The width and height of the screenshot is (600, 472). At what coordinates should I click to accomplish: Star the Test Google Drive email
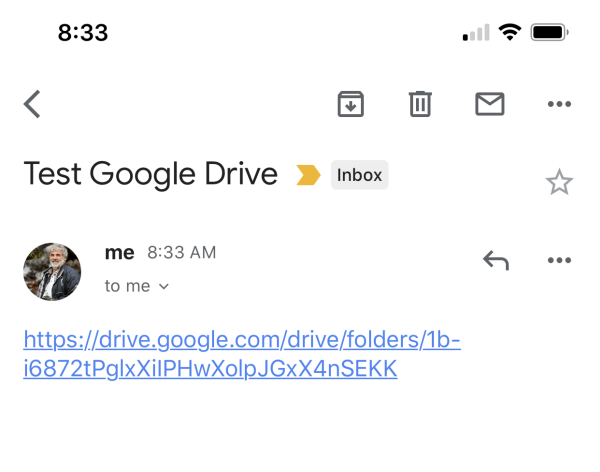point(558,182)
